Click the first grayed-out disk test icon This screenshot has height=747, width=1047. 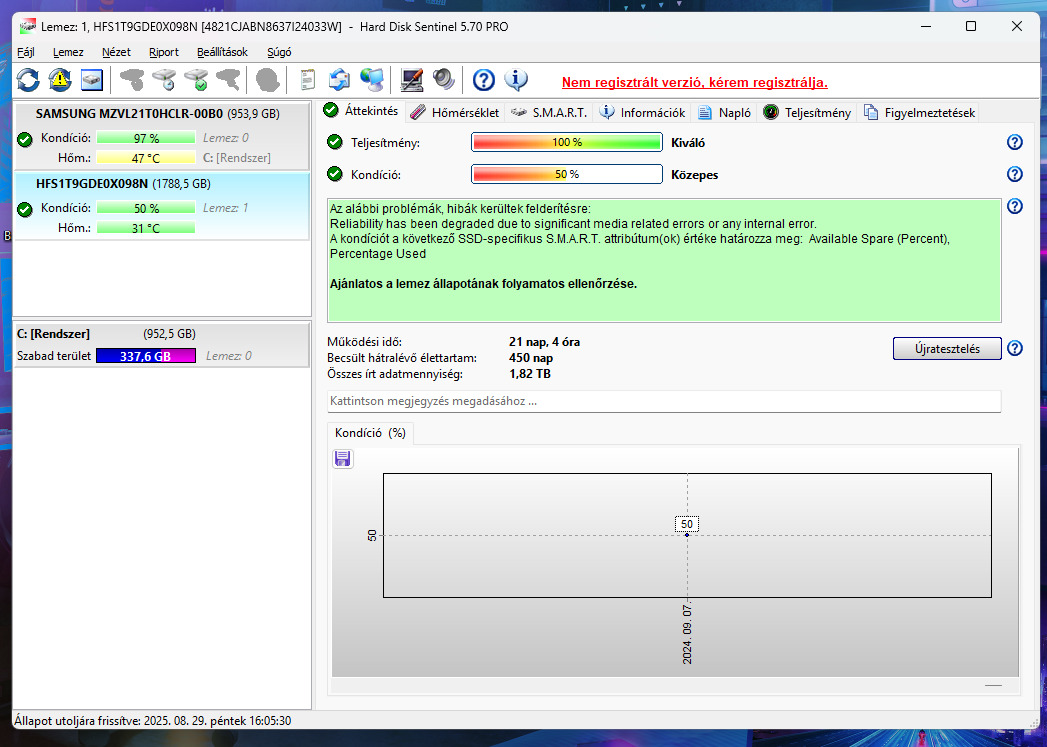tap(132, 80)
